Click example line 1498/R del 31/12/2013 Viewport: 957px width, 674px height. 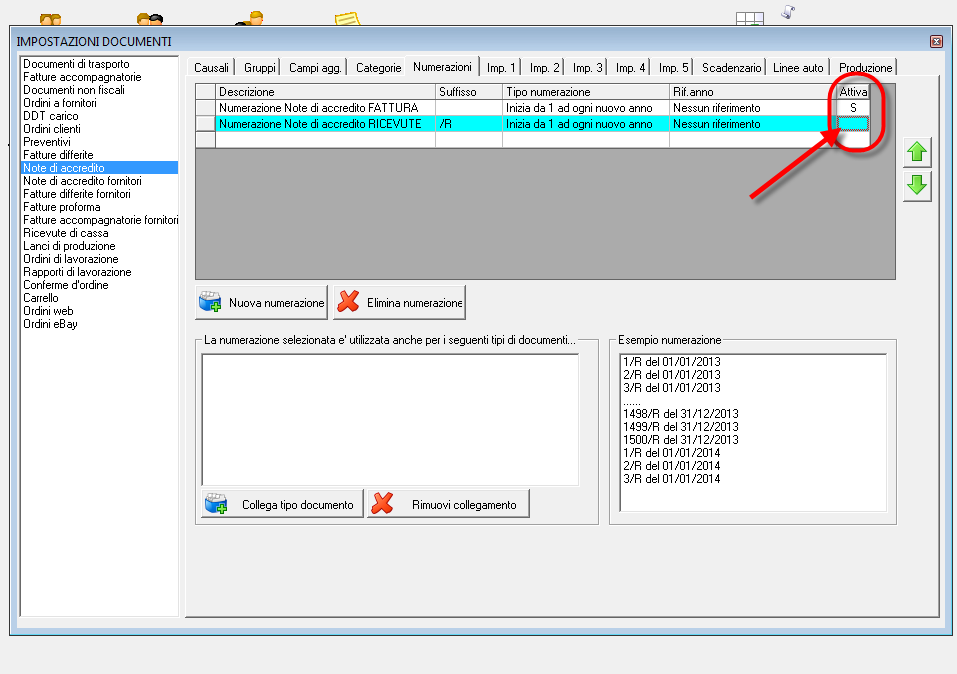[681, 414]
